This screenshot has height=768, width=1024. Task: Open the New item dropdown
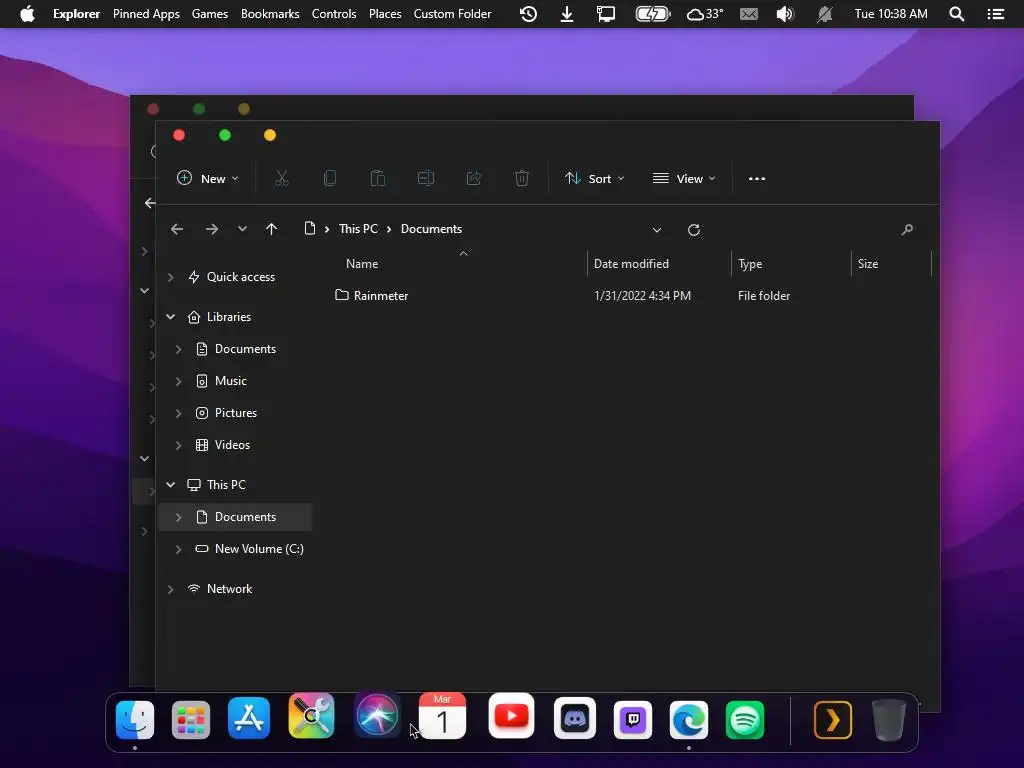[208, 178]
